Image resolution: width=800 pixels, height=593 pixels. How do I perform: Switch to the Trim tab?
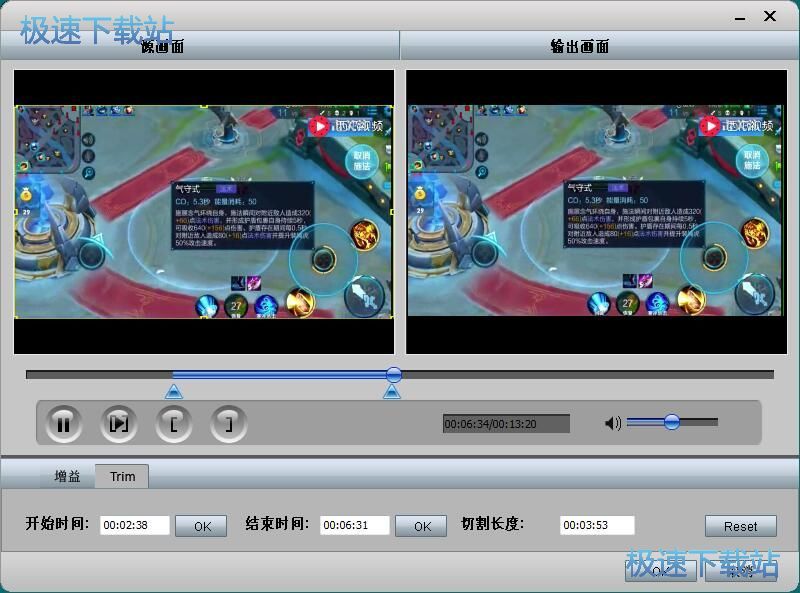click(x=122, y=476)
